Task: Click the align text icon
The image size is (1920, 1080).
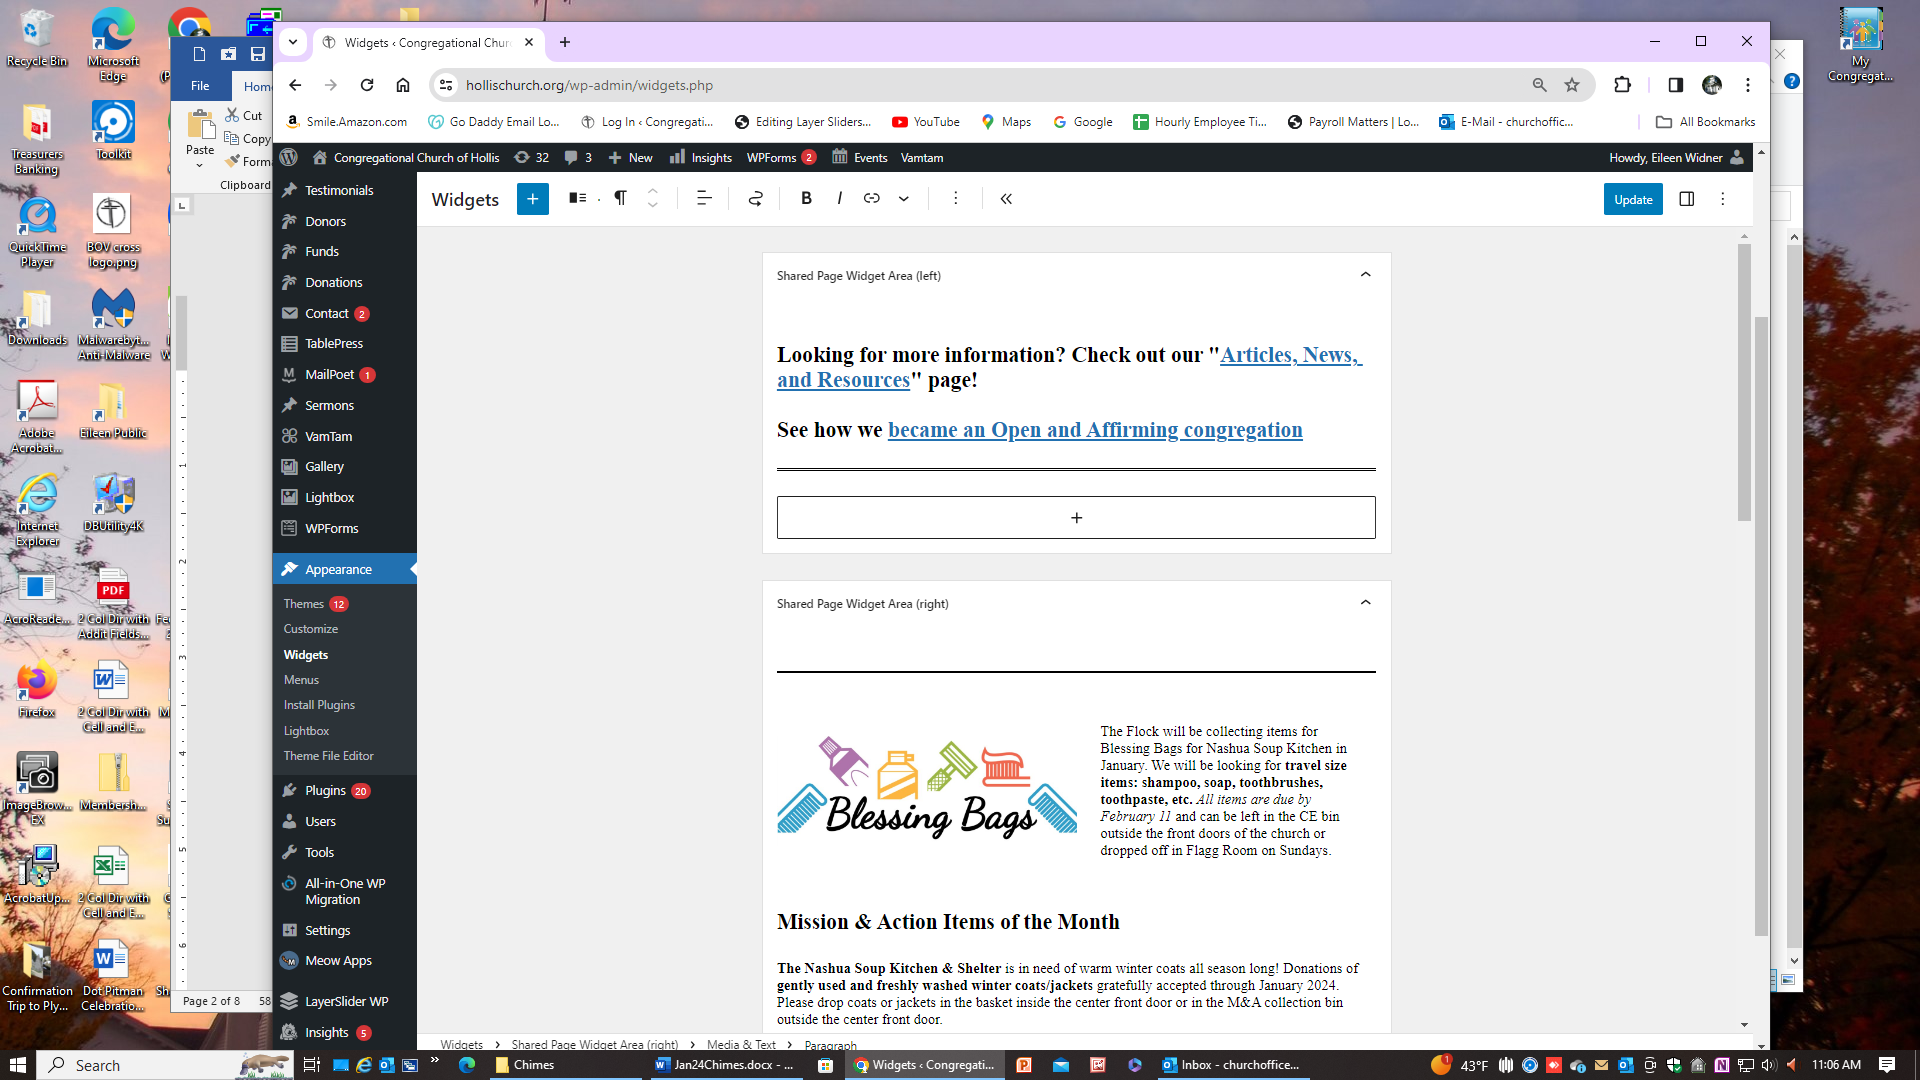Action: point(704,199)
